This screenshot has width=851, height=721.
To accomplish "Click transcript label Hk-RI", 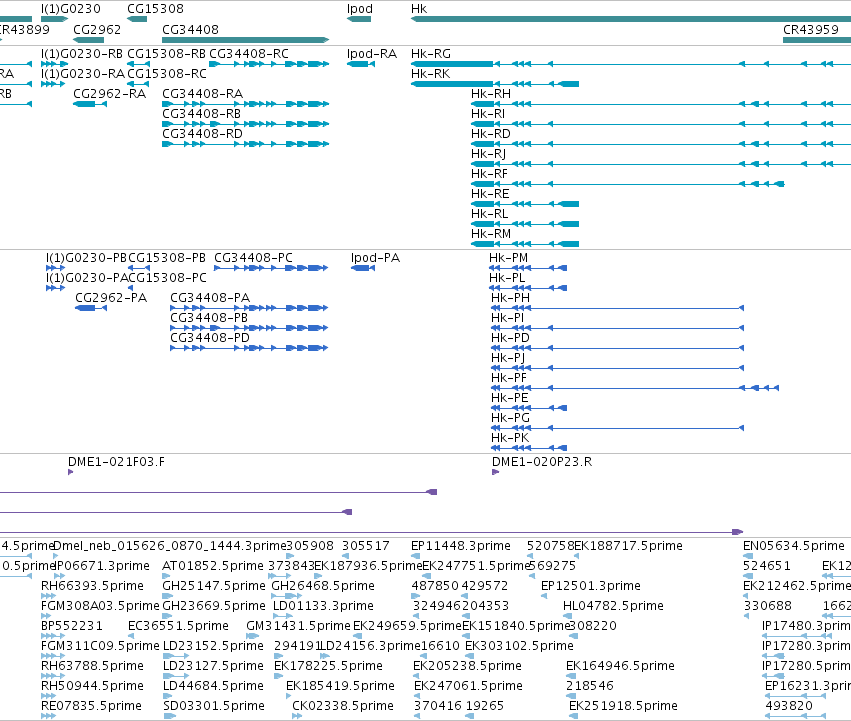I will pyautogui.click(x=488, y=114).
